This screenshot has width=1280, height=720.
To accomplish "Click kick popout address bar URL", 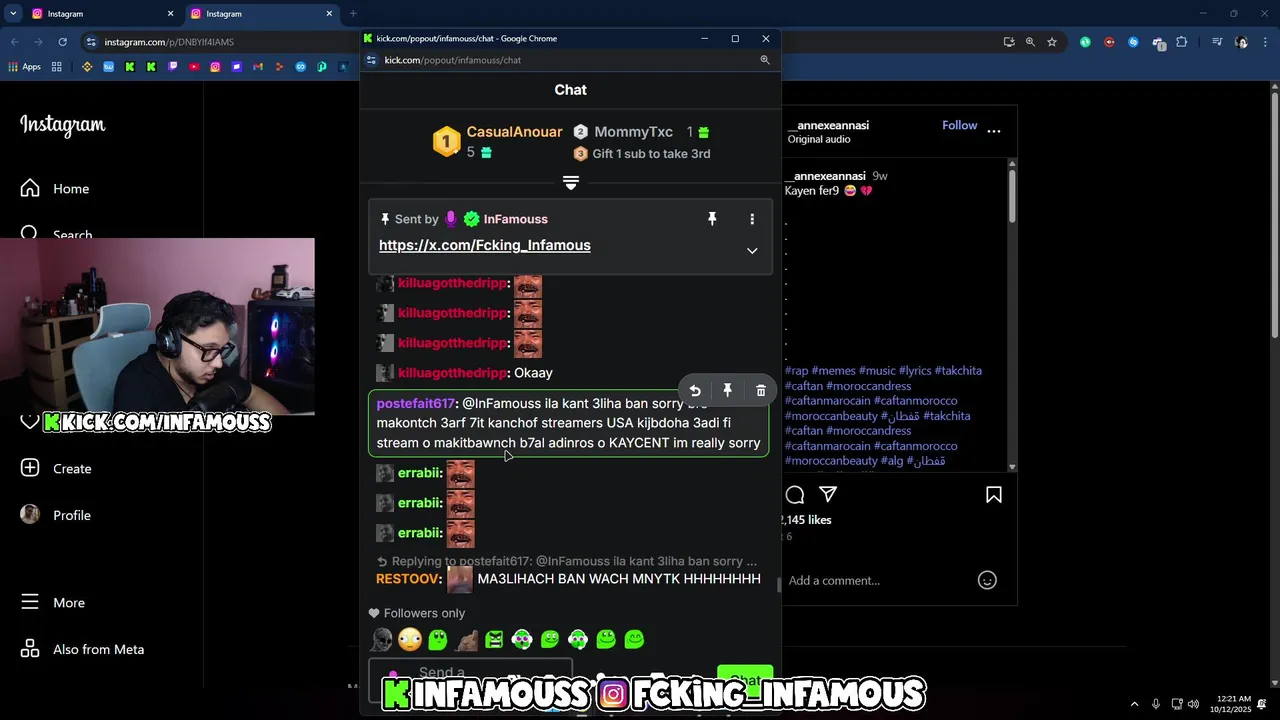I will pyautogui.click(x=453, y=60).
